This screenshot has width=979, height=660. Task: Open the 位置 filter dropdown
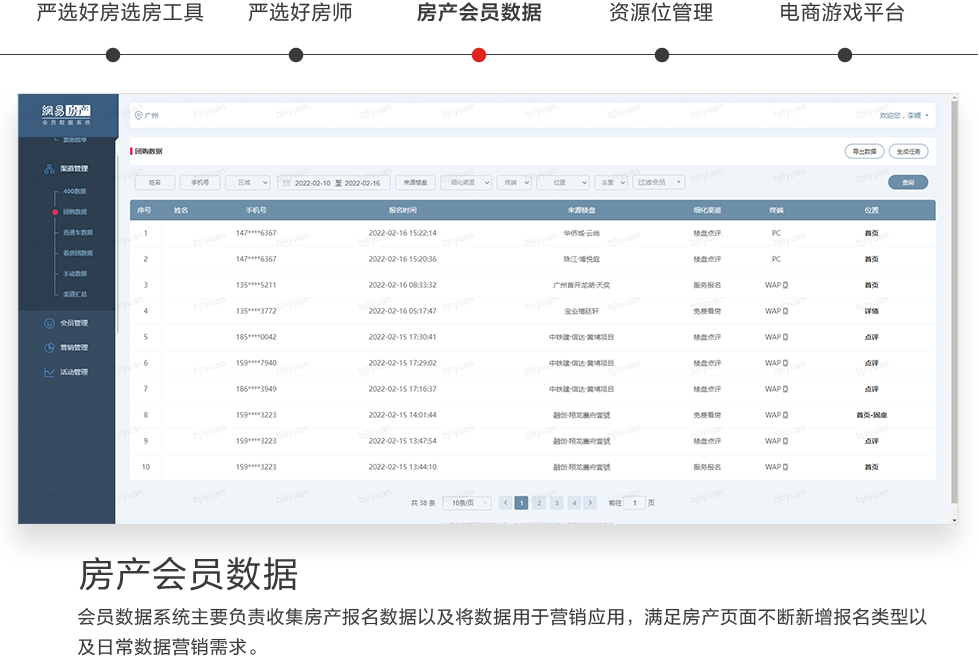[x=563, y=182]
